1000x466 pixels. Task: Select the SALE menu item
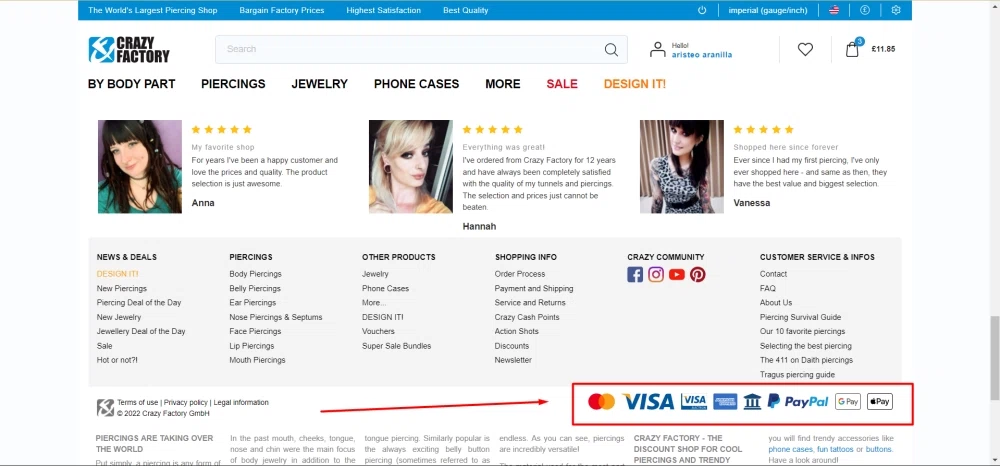[x=562, y=84]
